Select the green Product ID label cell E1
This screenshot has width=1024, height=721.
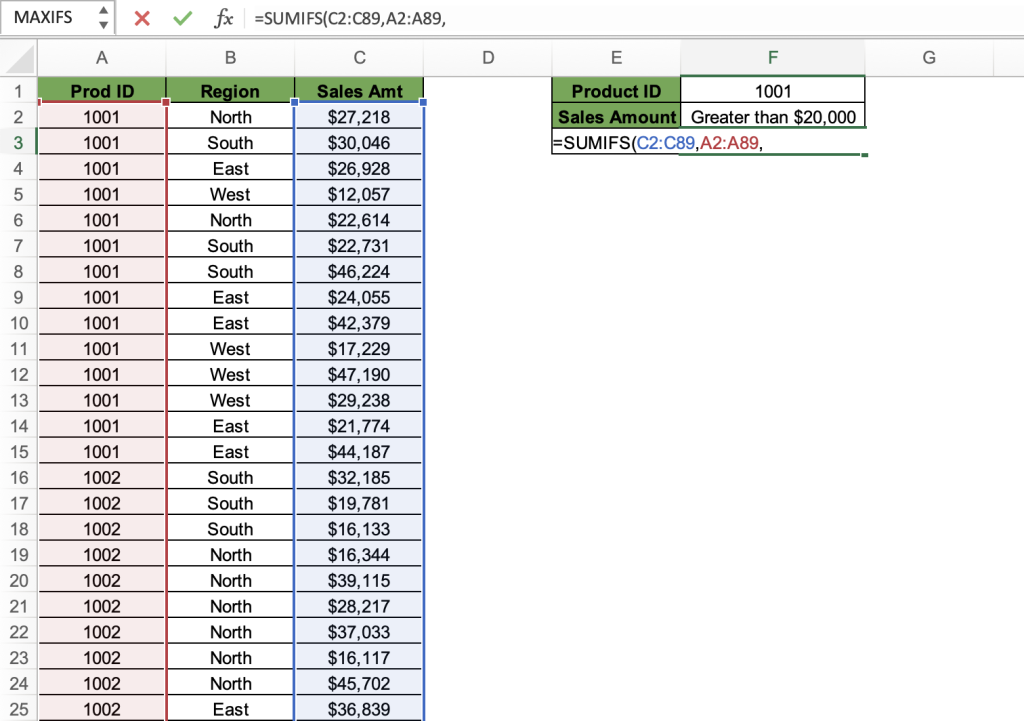[x=616, y=90]
